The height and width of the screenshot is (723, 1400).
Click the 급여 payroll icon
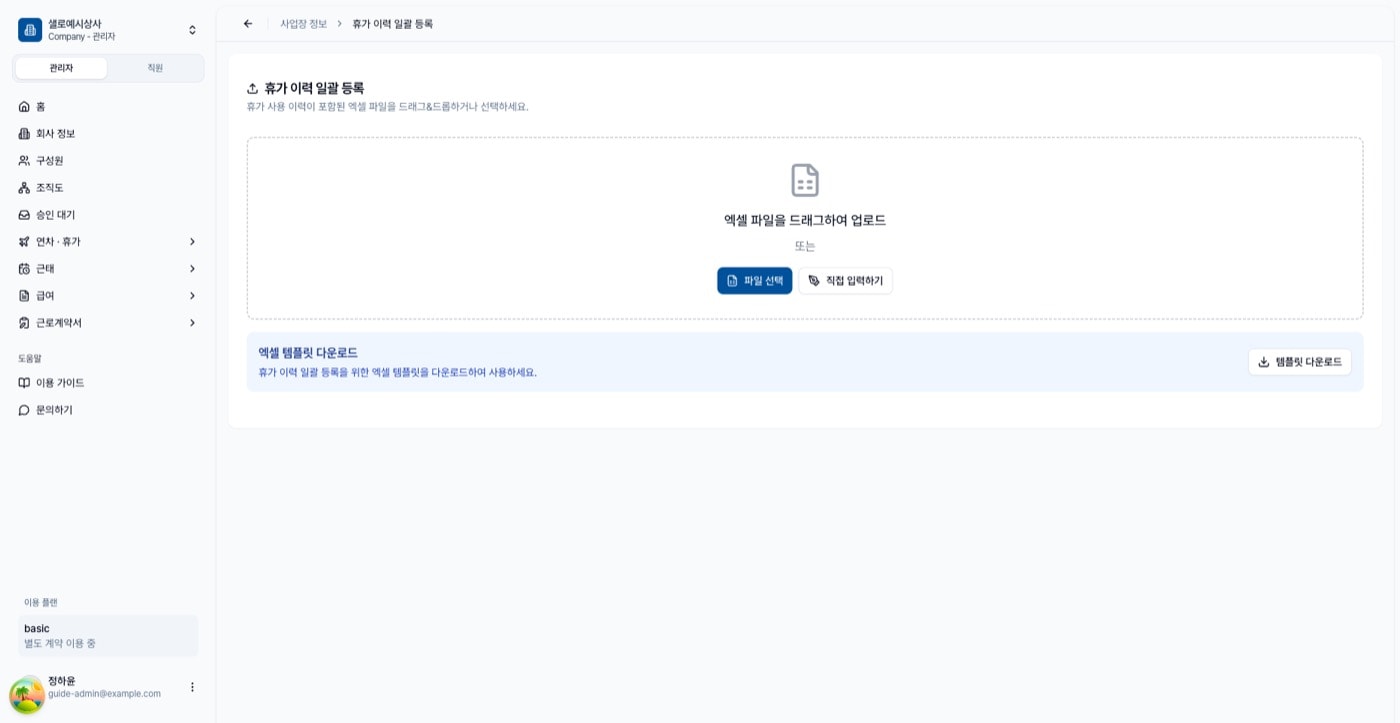pyautogui.click(x=24, y=295)
